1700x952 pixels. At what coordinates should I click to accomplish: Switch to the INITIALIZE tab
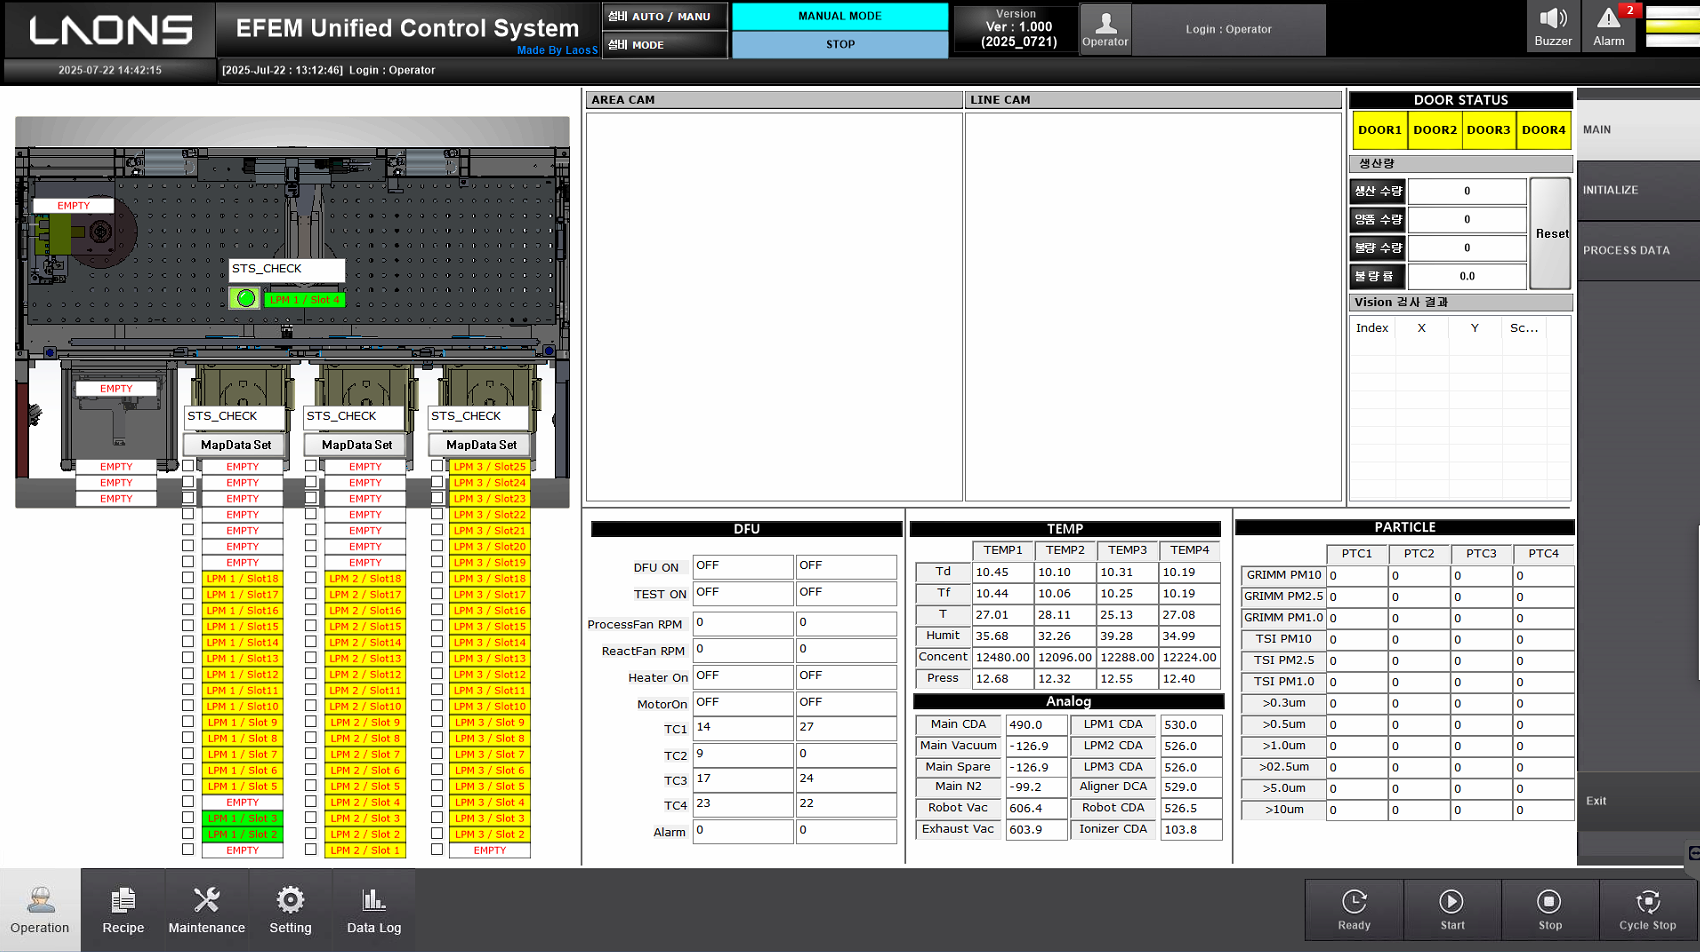pyautogui.click(x=1637, y=190)
